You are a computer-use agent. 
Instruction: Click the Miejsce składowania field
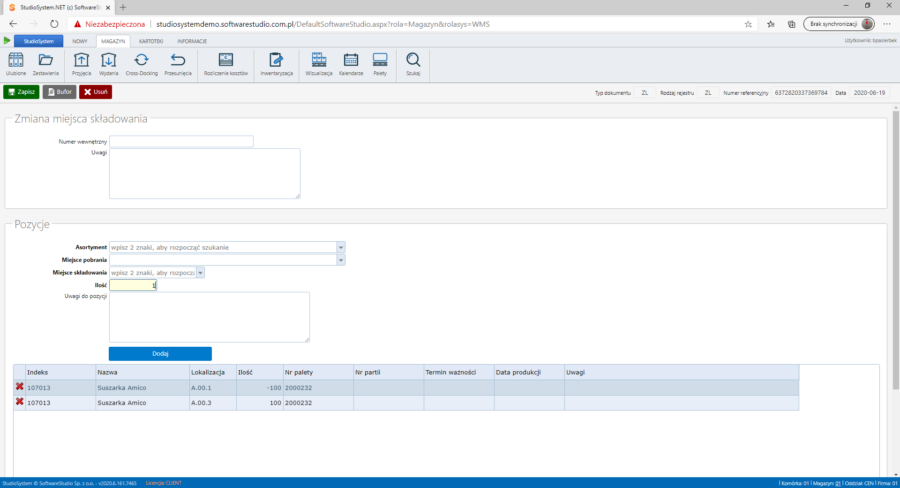pyautogui.click(x=153, y=273)
